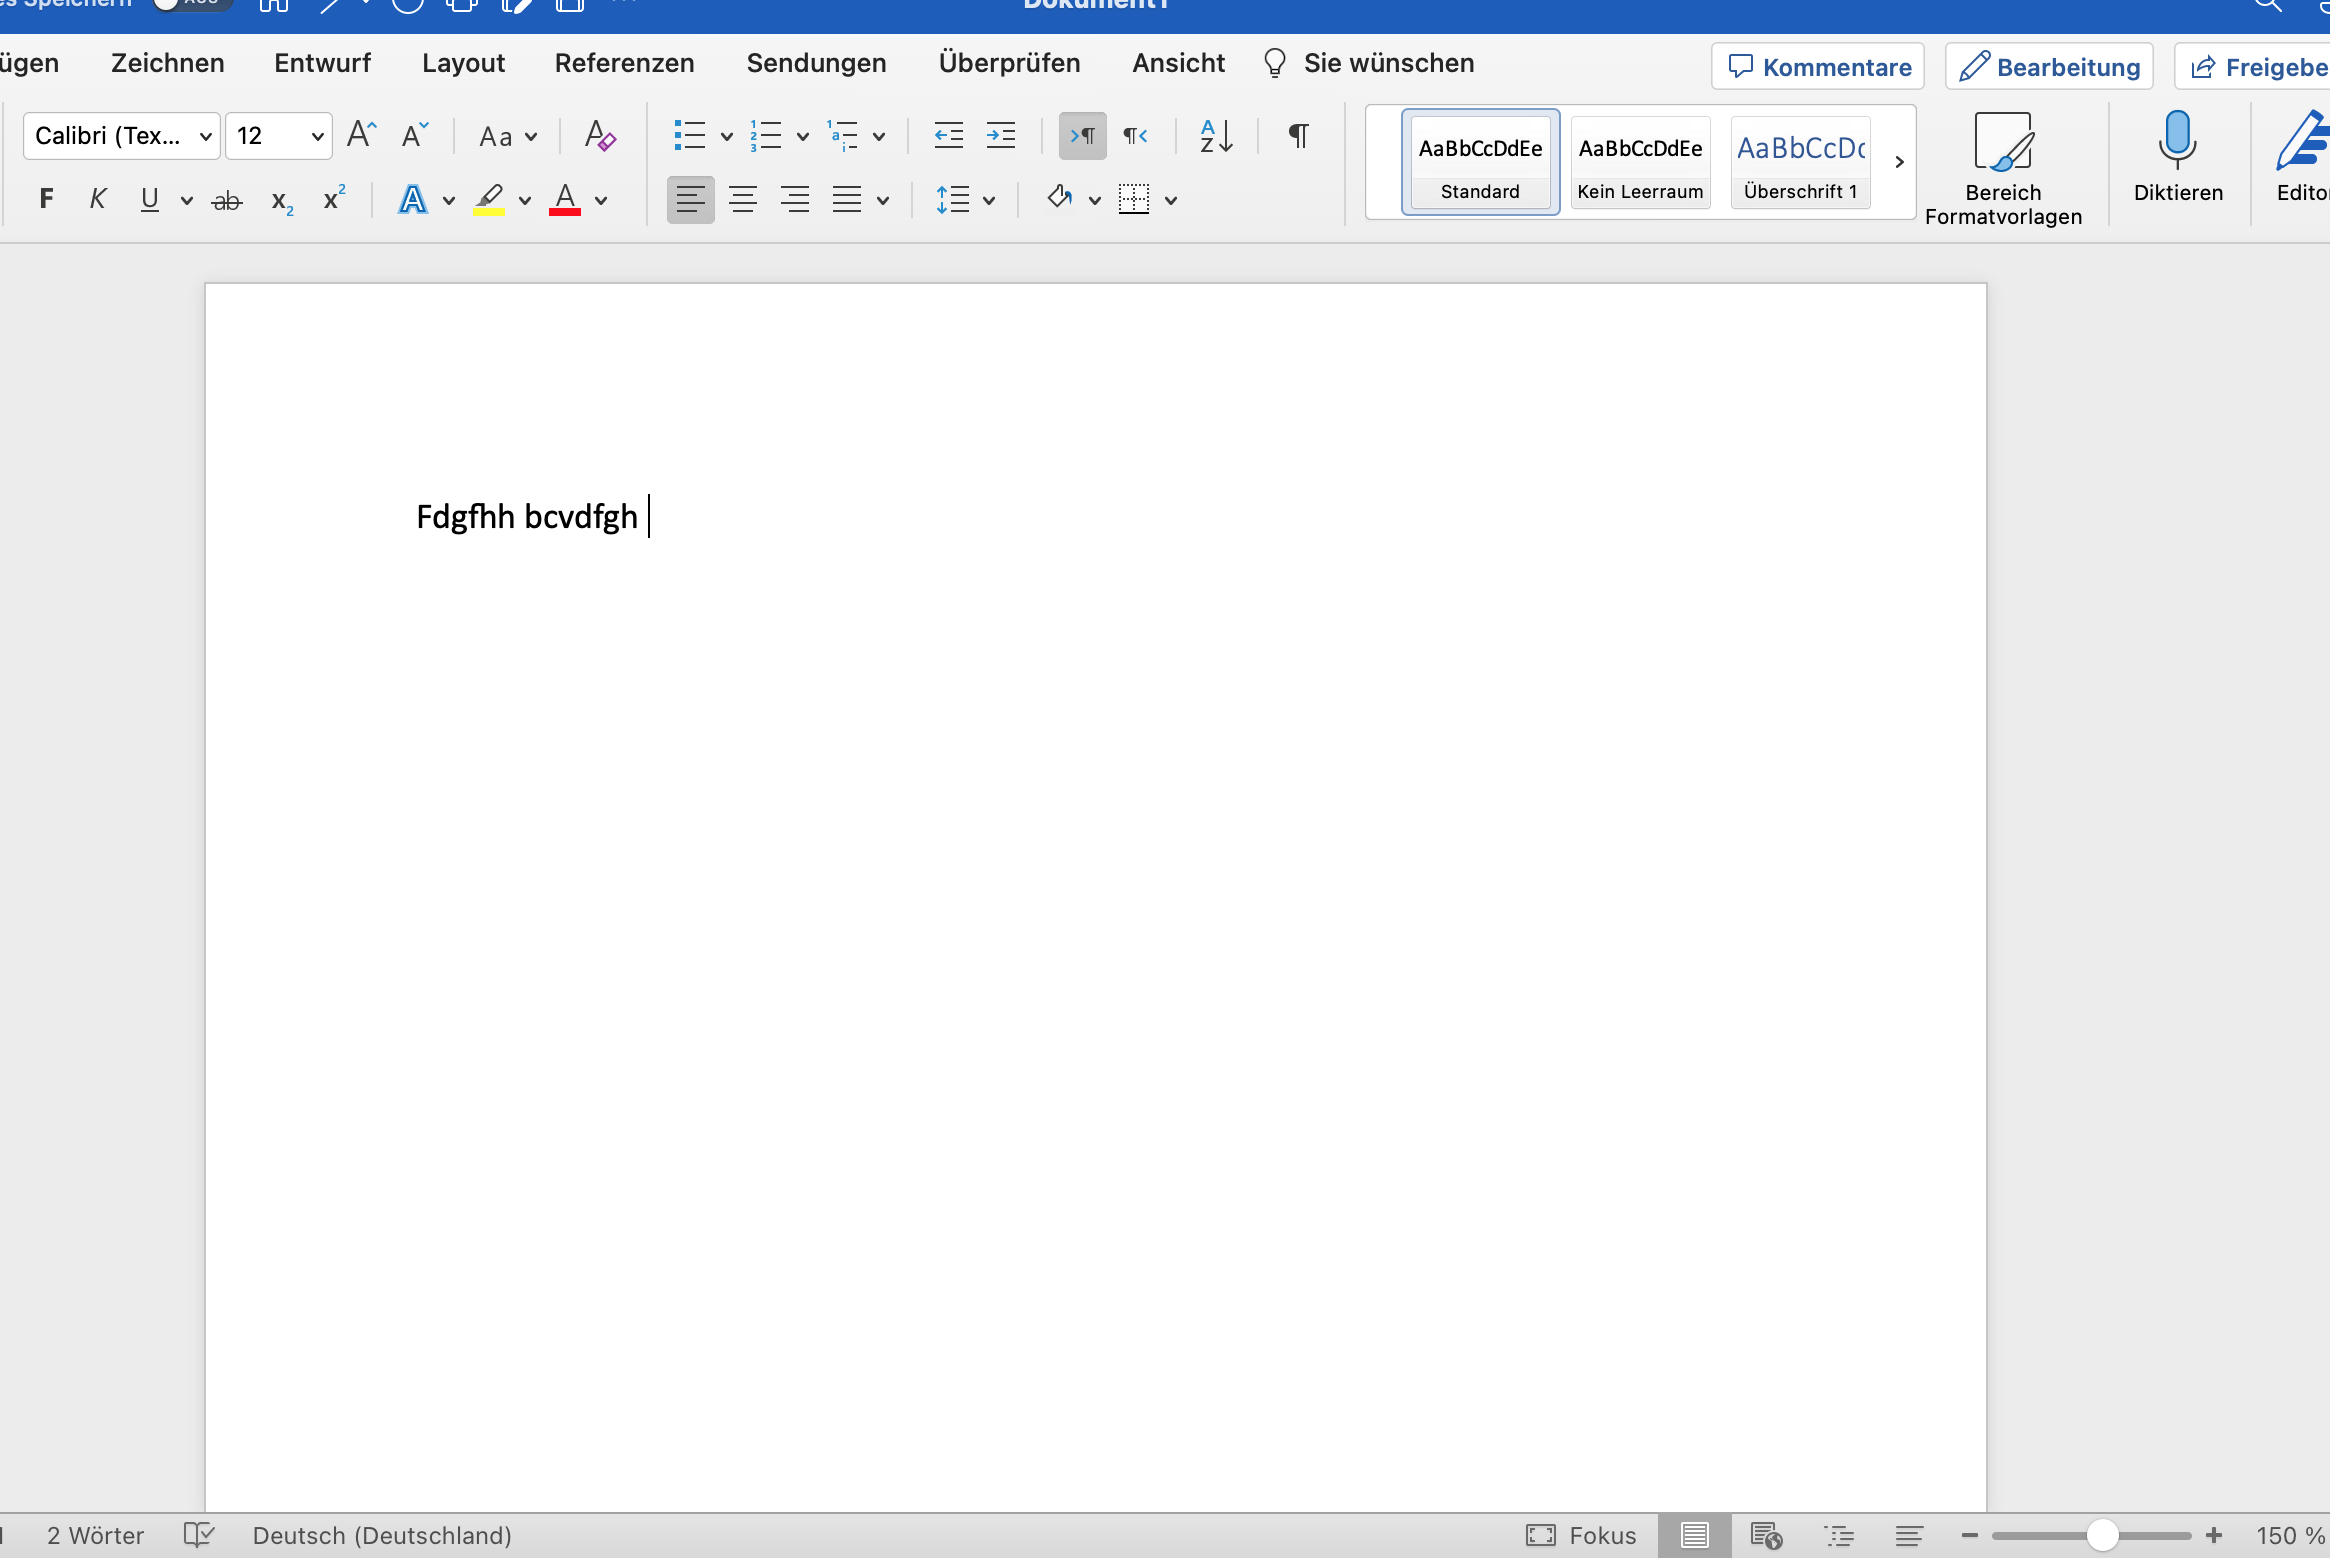Image resolution: width=2330 pixels, height=1558 pixels.
Task: Clear all formatting with eraser icon
Action: tap(600, 136)
